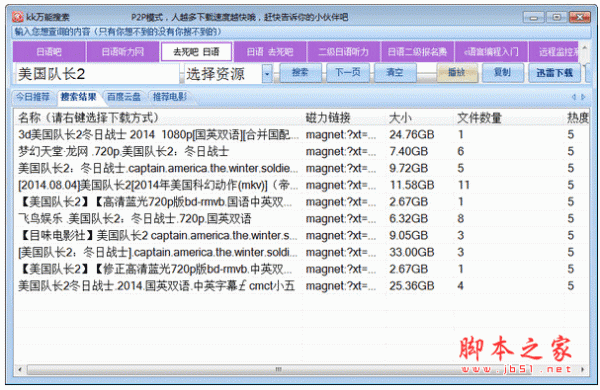The height and width of the screenshot is (390, 600).
Task: Close the kk万能搜索 window
Action: (580, 17)
